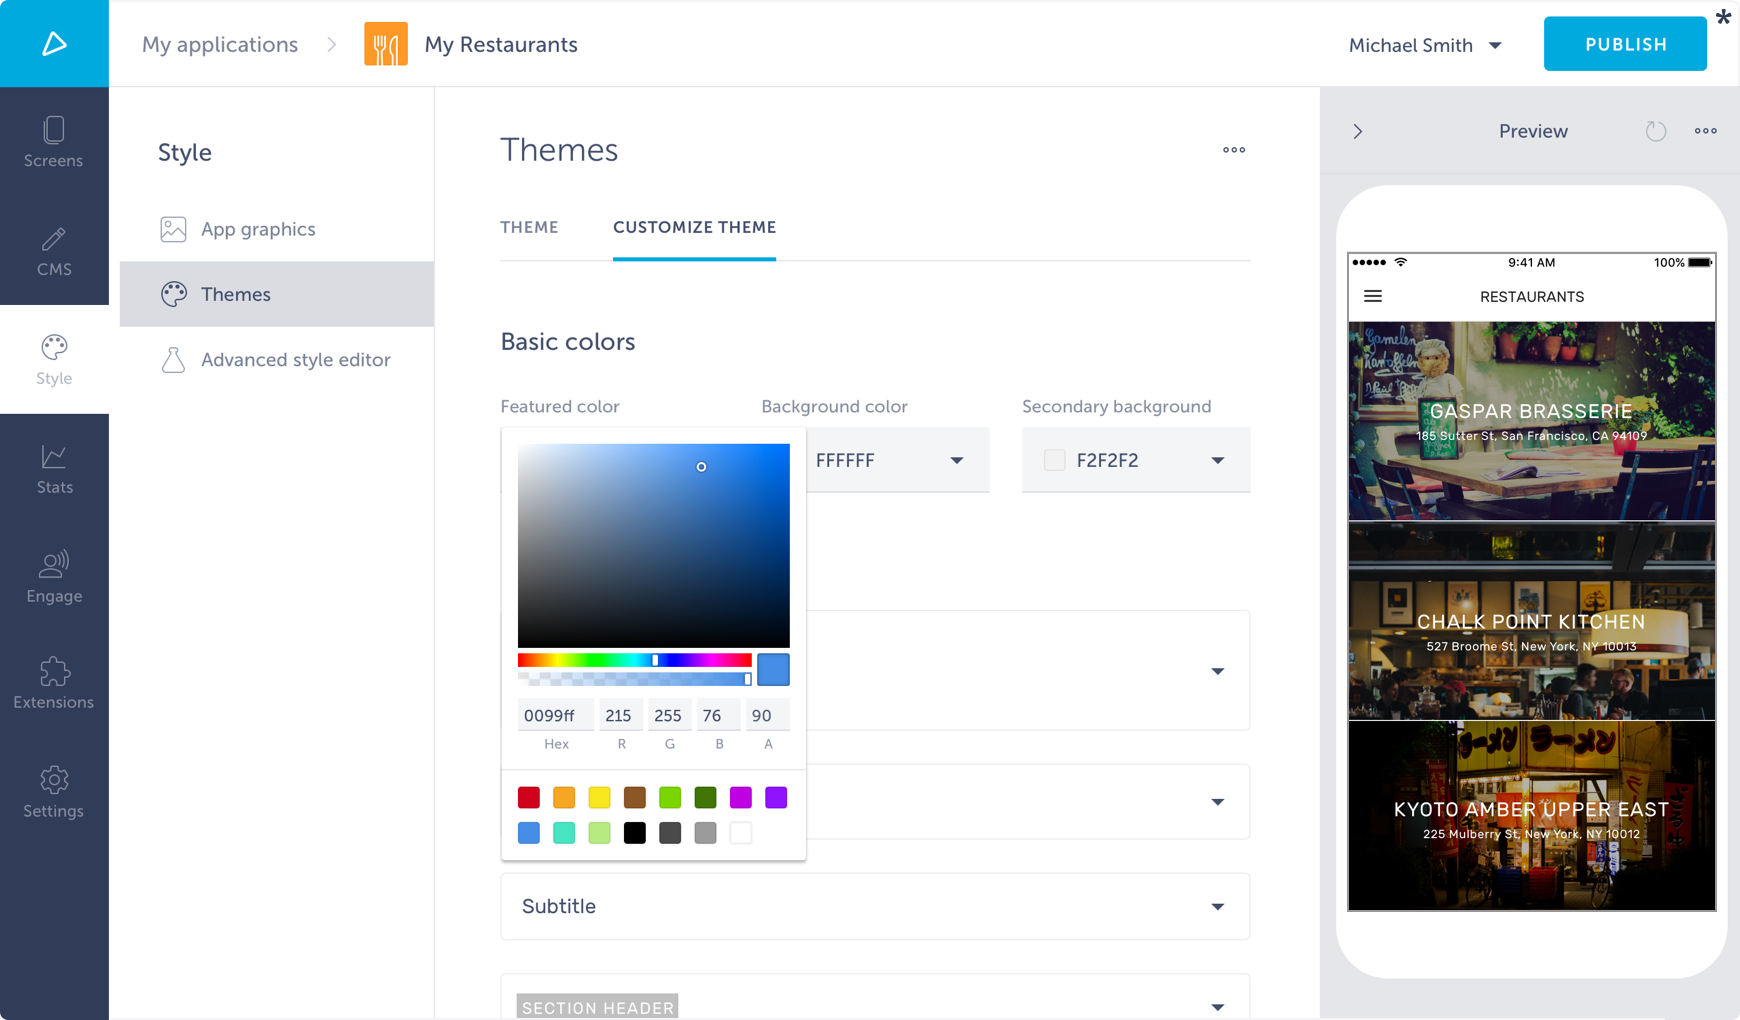Open the Themes overflow menu dots
The width and height of the screenshot is (1740, 1020).
pos(1233,150)
